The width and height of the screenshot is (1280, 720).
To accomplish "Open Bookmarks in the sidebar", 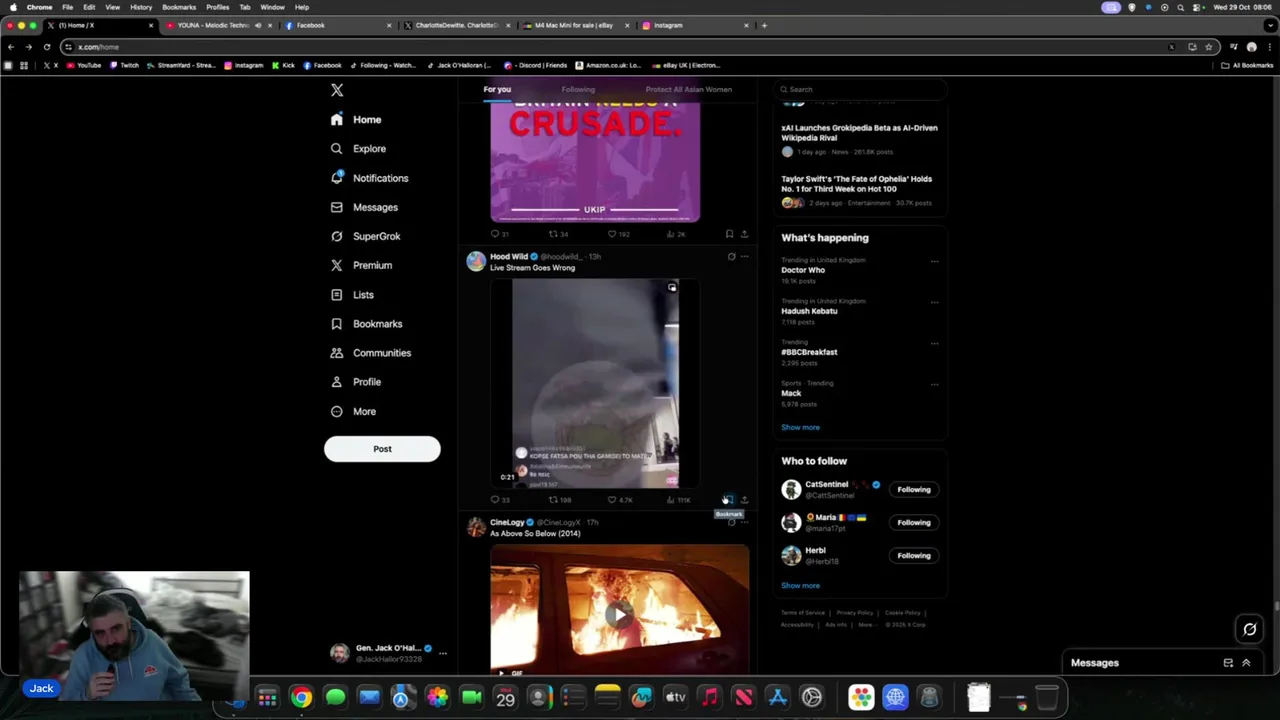I will pos(367,324).
